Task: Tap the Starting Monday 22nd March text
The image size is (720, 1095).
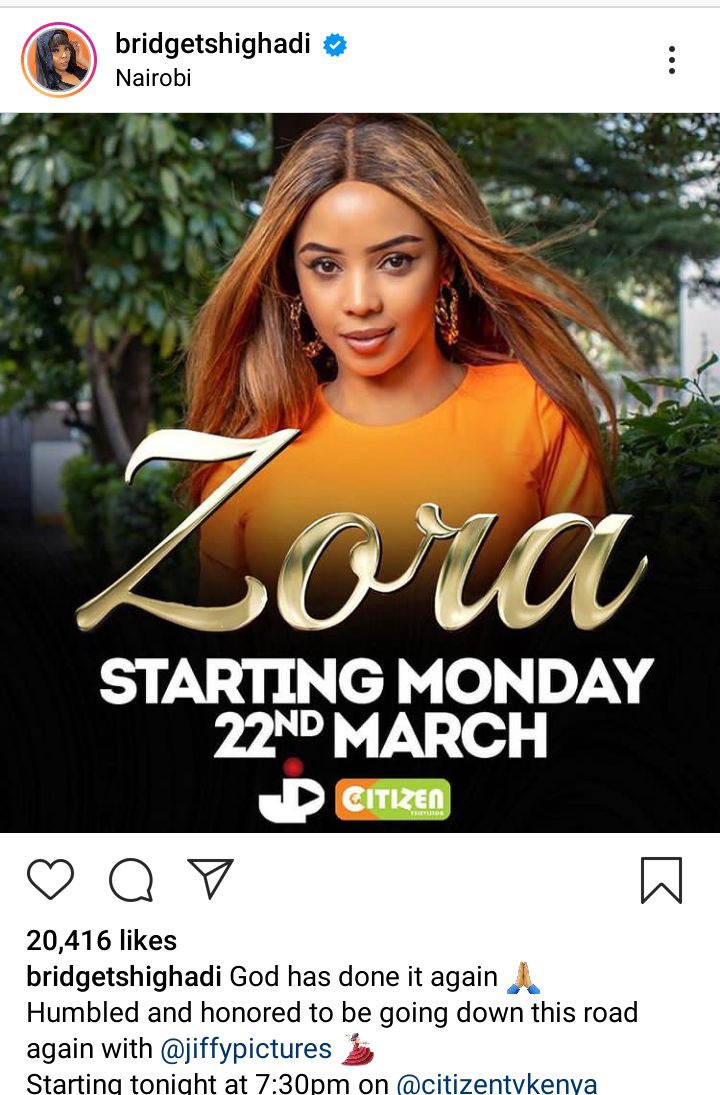Action: 376,708
